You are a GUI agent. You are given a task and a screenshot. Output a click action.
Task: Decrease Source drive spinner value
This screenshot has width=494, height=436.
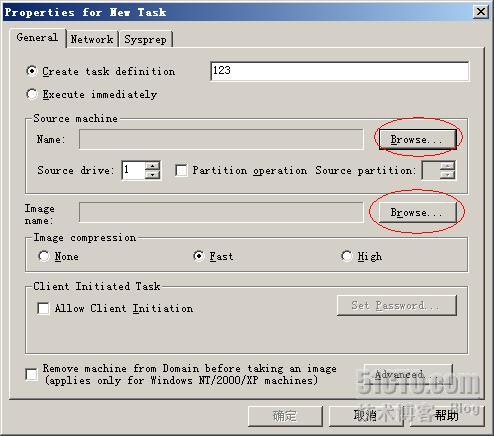tap(153, 175)
